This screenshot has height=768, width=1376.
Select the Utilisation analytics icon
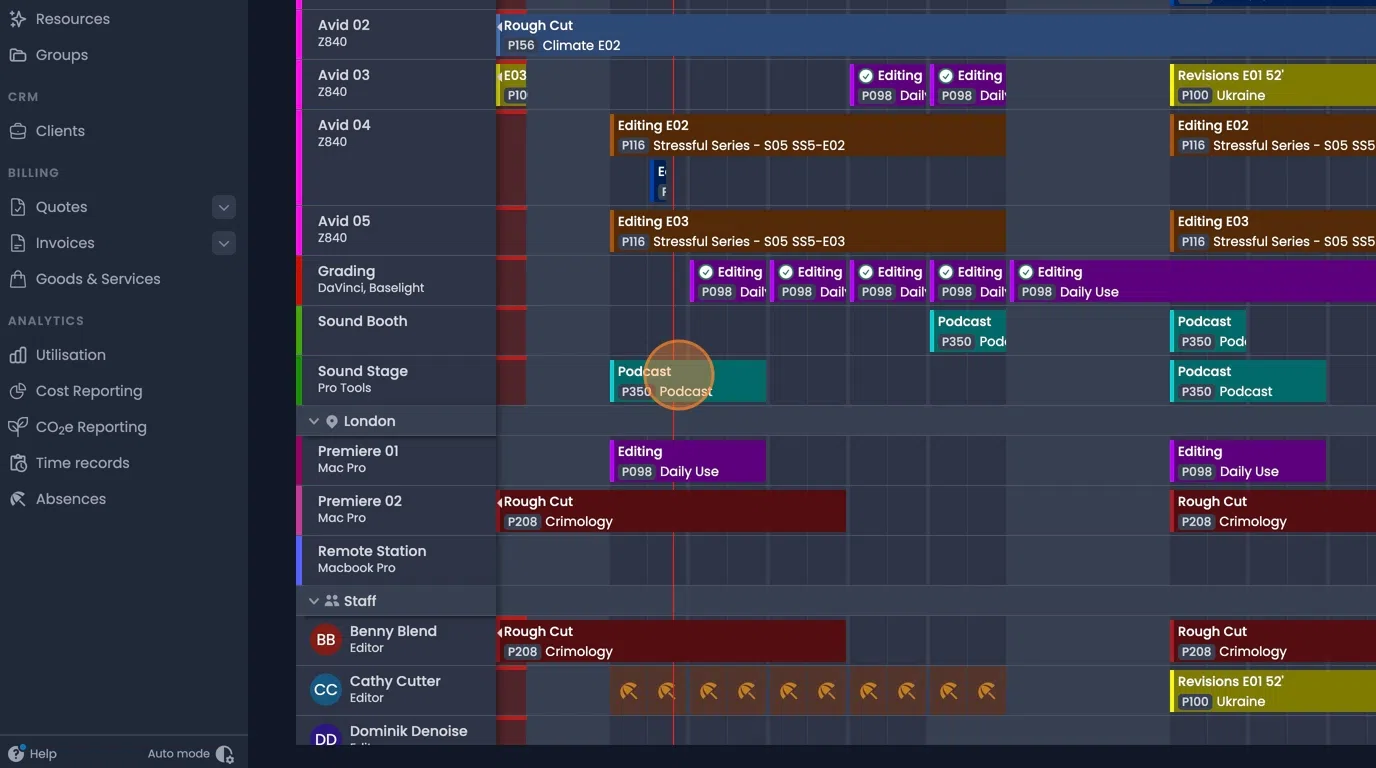[x=19, y=355]
